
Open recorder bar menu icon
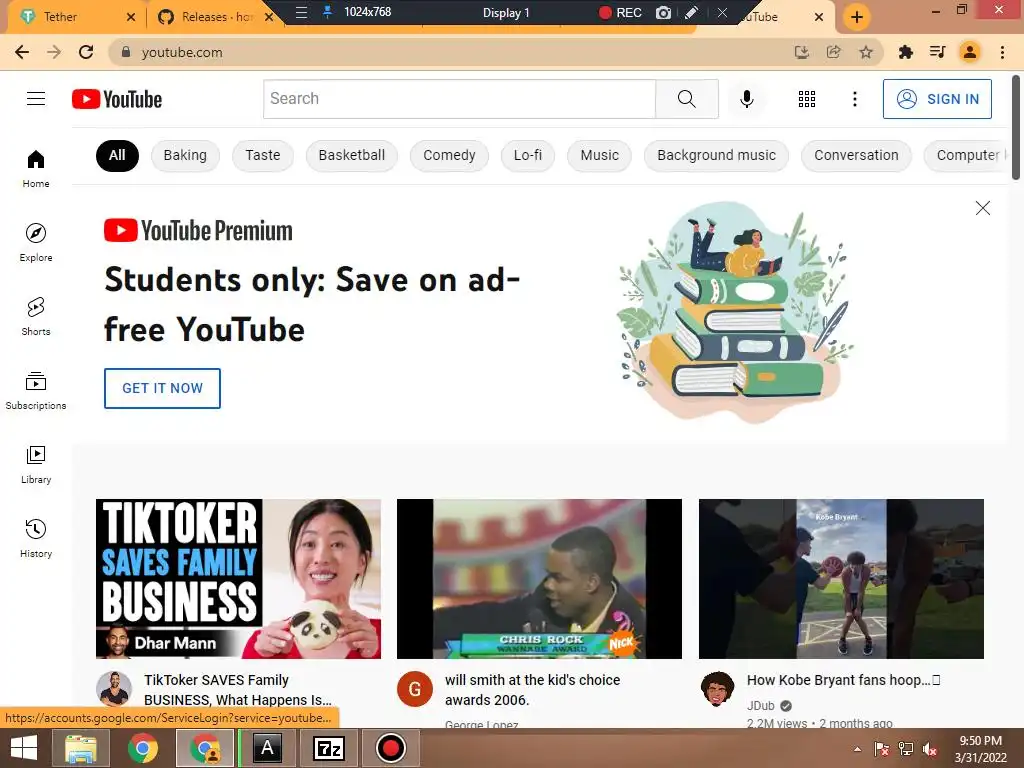[x=301, y=12]
